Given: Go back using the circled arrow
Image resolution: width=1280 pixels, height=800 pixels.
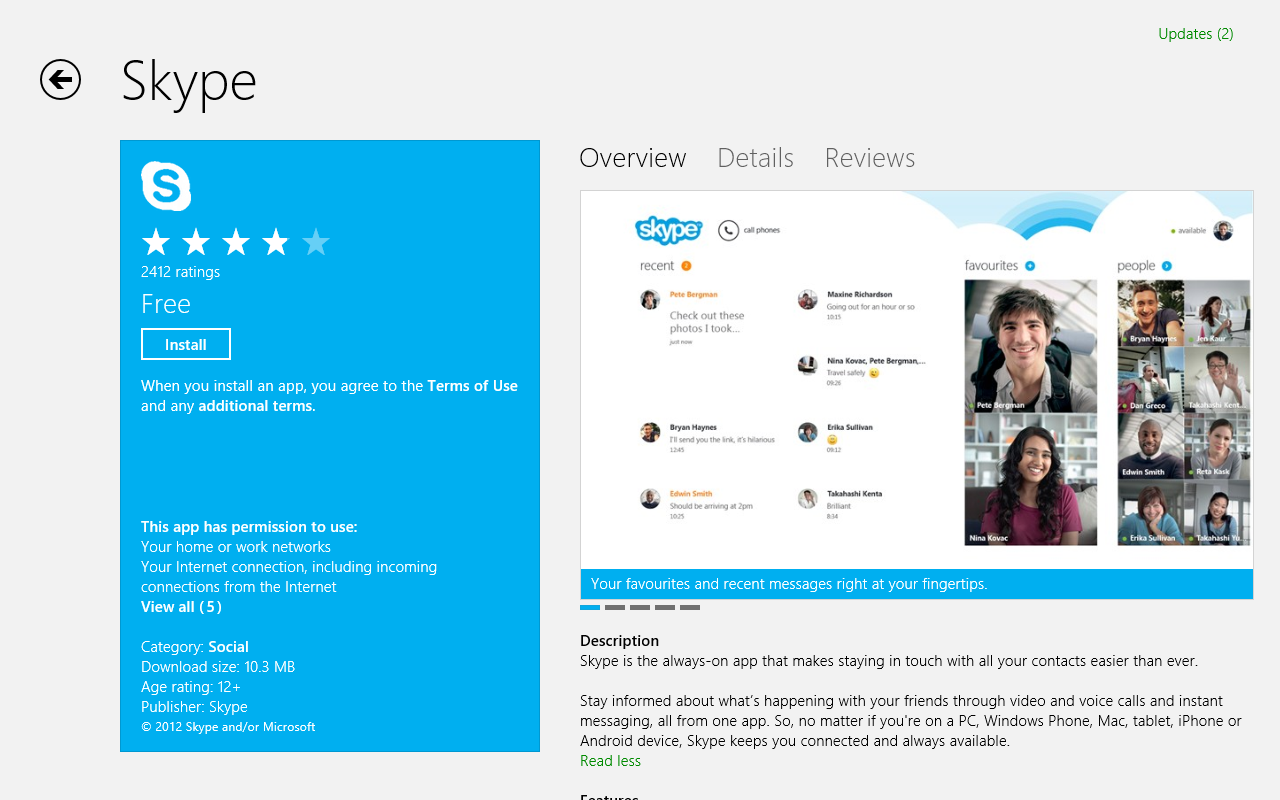Looking at the screenshot, I should (60, 80).
